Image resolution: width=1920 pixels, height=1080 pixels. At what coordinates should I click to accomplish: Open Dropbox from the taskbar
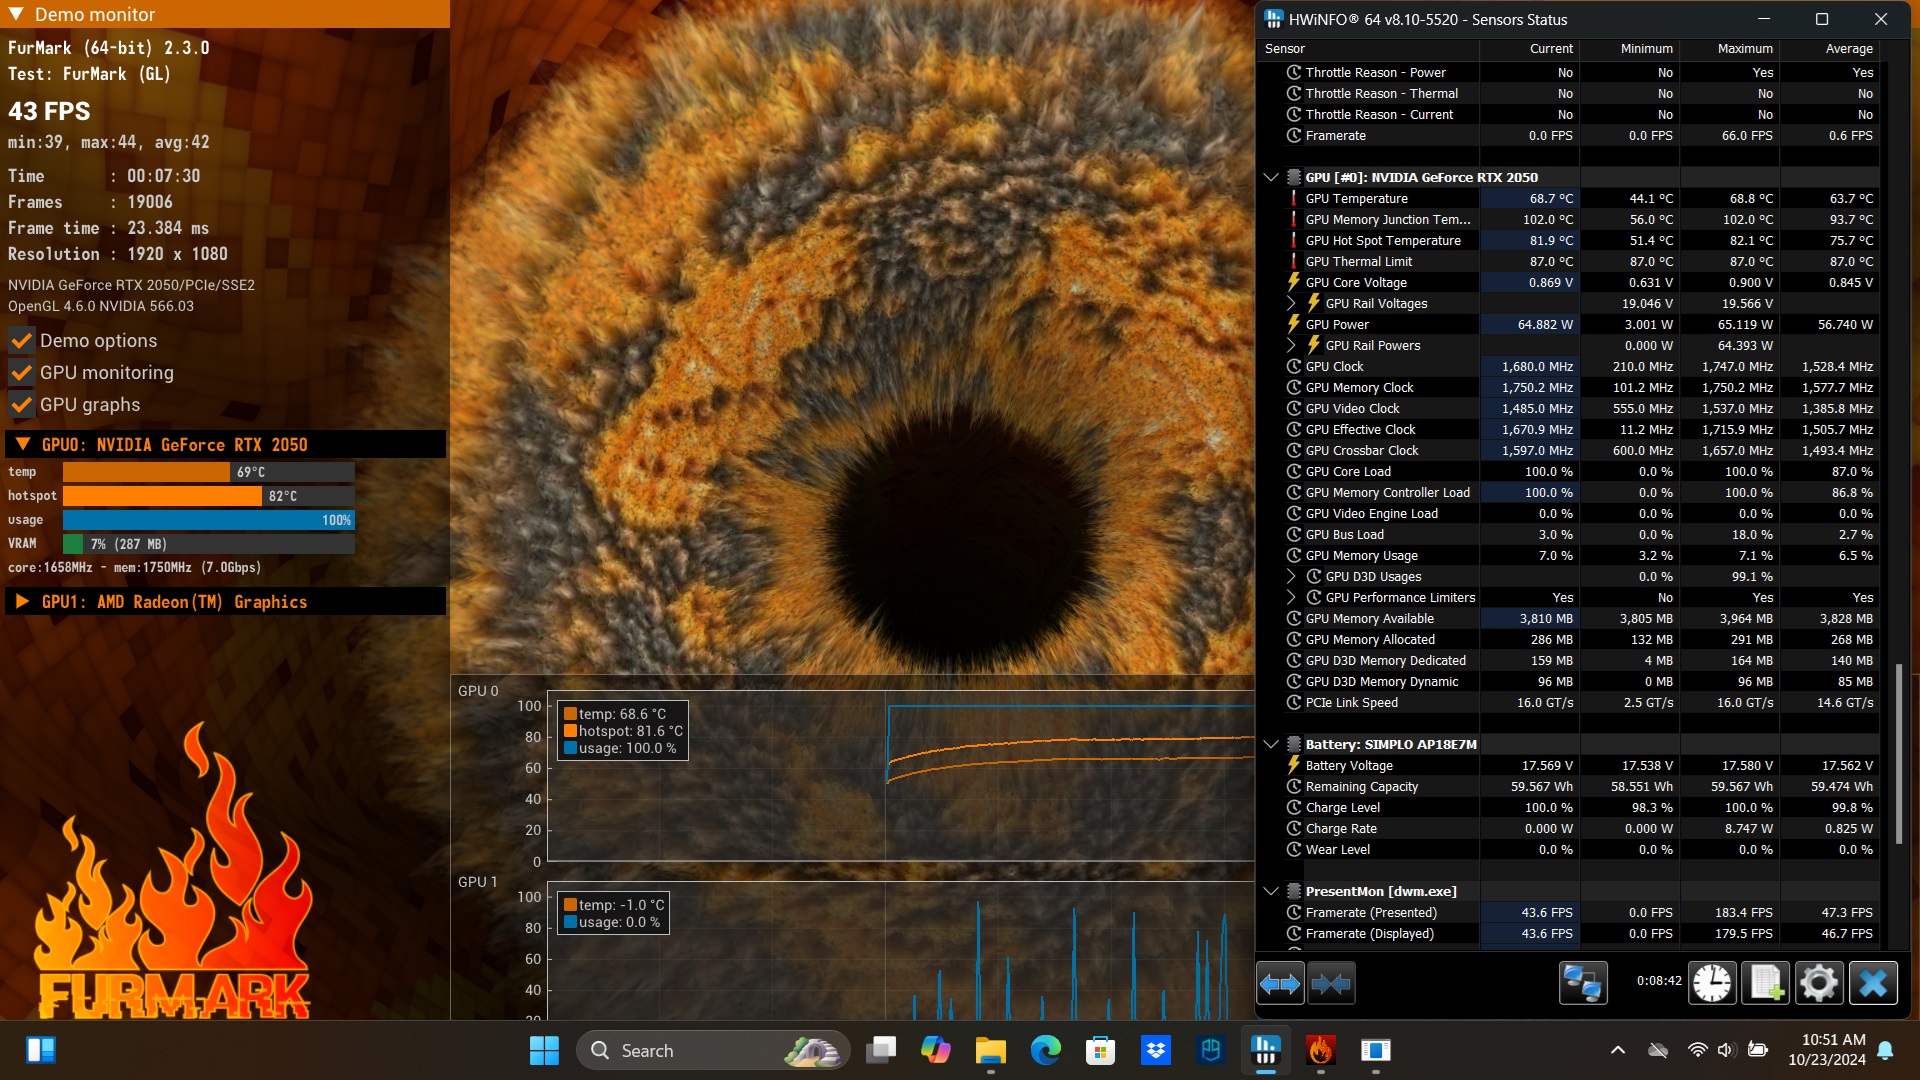1156,1050
